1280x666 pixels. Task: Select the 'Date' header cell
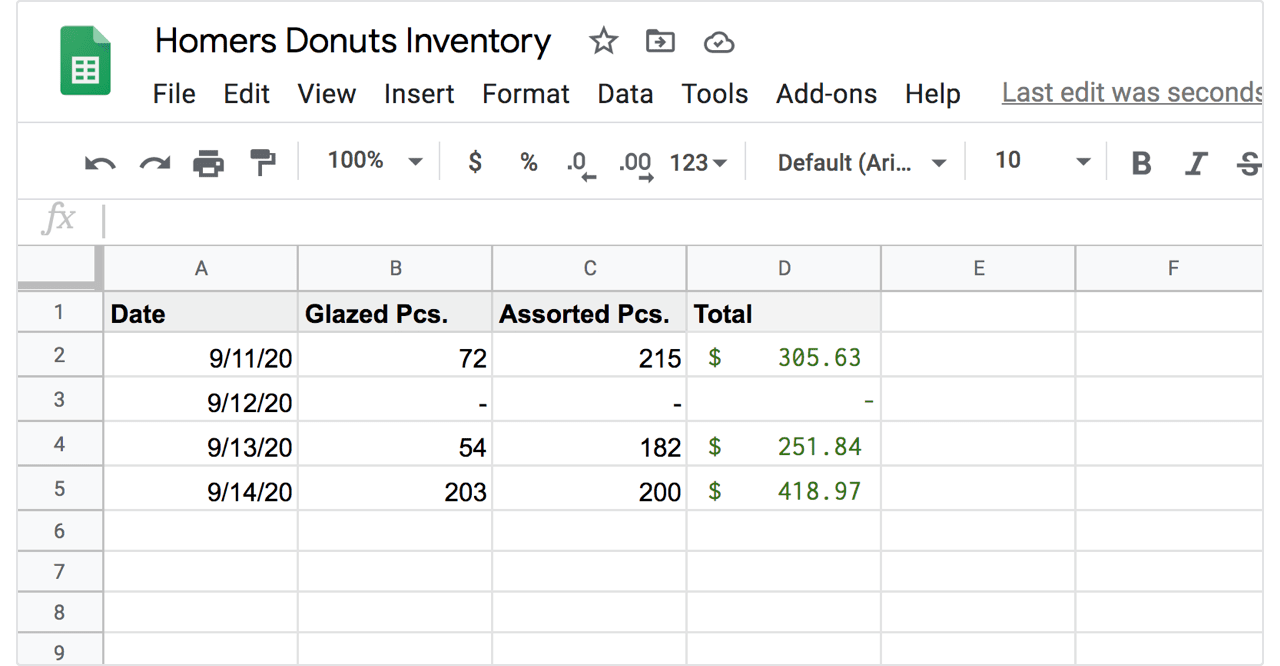201,313
